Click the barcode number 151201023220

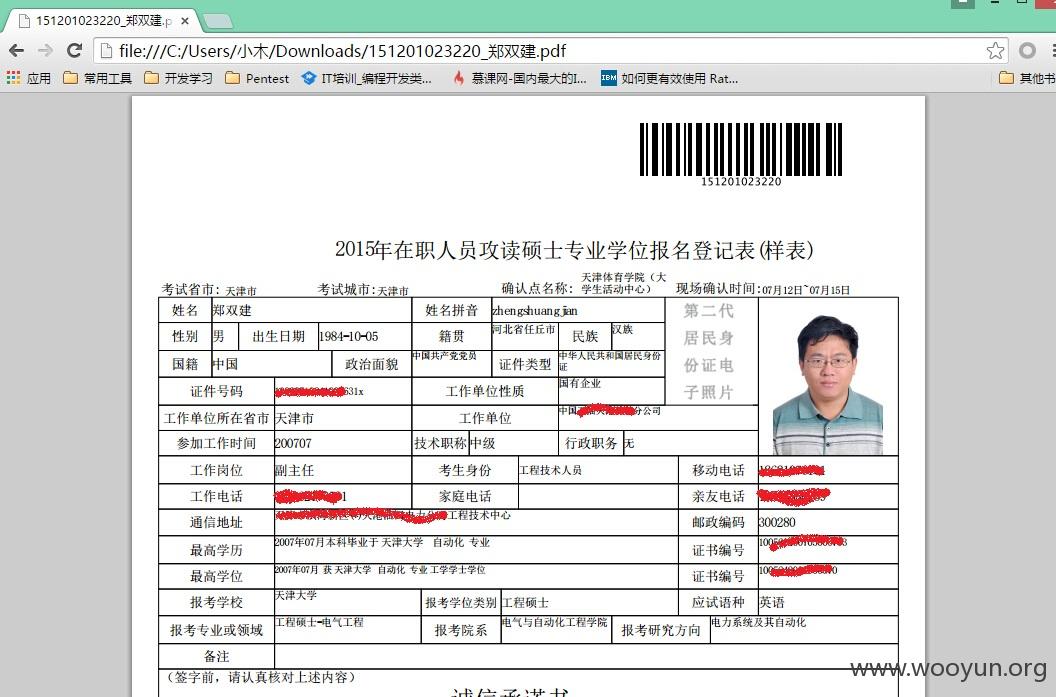coord(741,181)
